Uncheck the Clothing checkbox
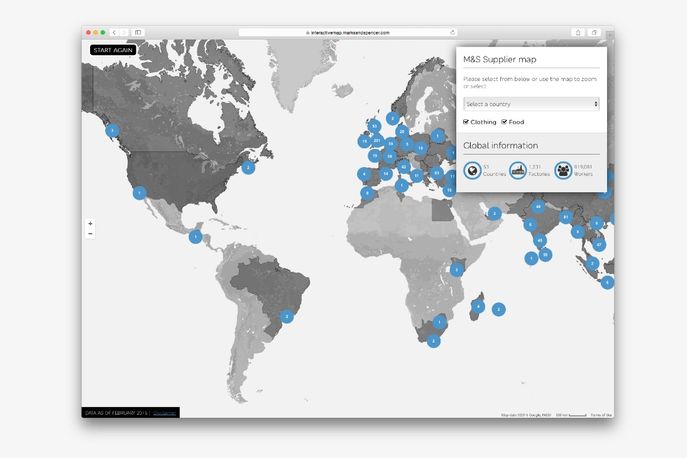The image size is (687, 458). [x=466, y=122]
